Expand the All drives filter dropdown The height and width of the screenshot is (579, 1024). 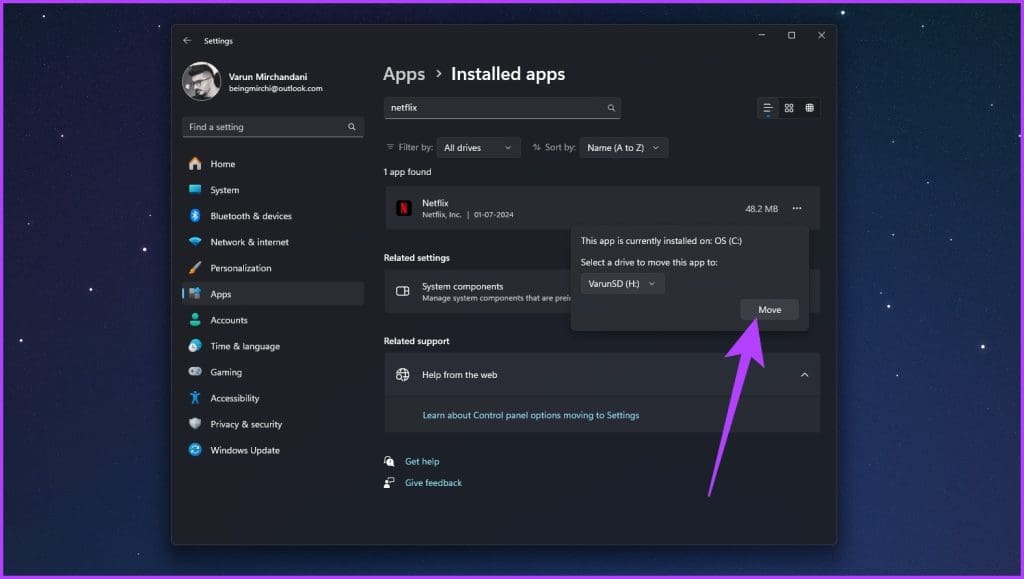tap(478, 147)
